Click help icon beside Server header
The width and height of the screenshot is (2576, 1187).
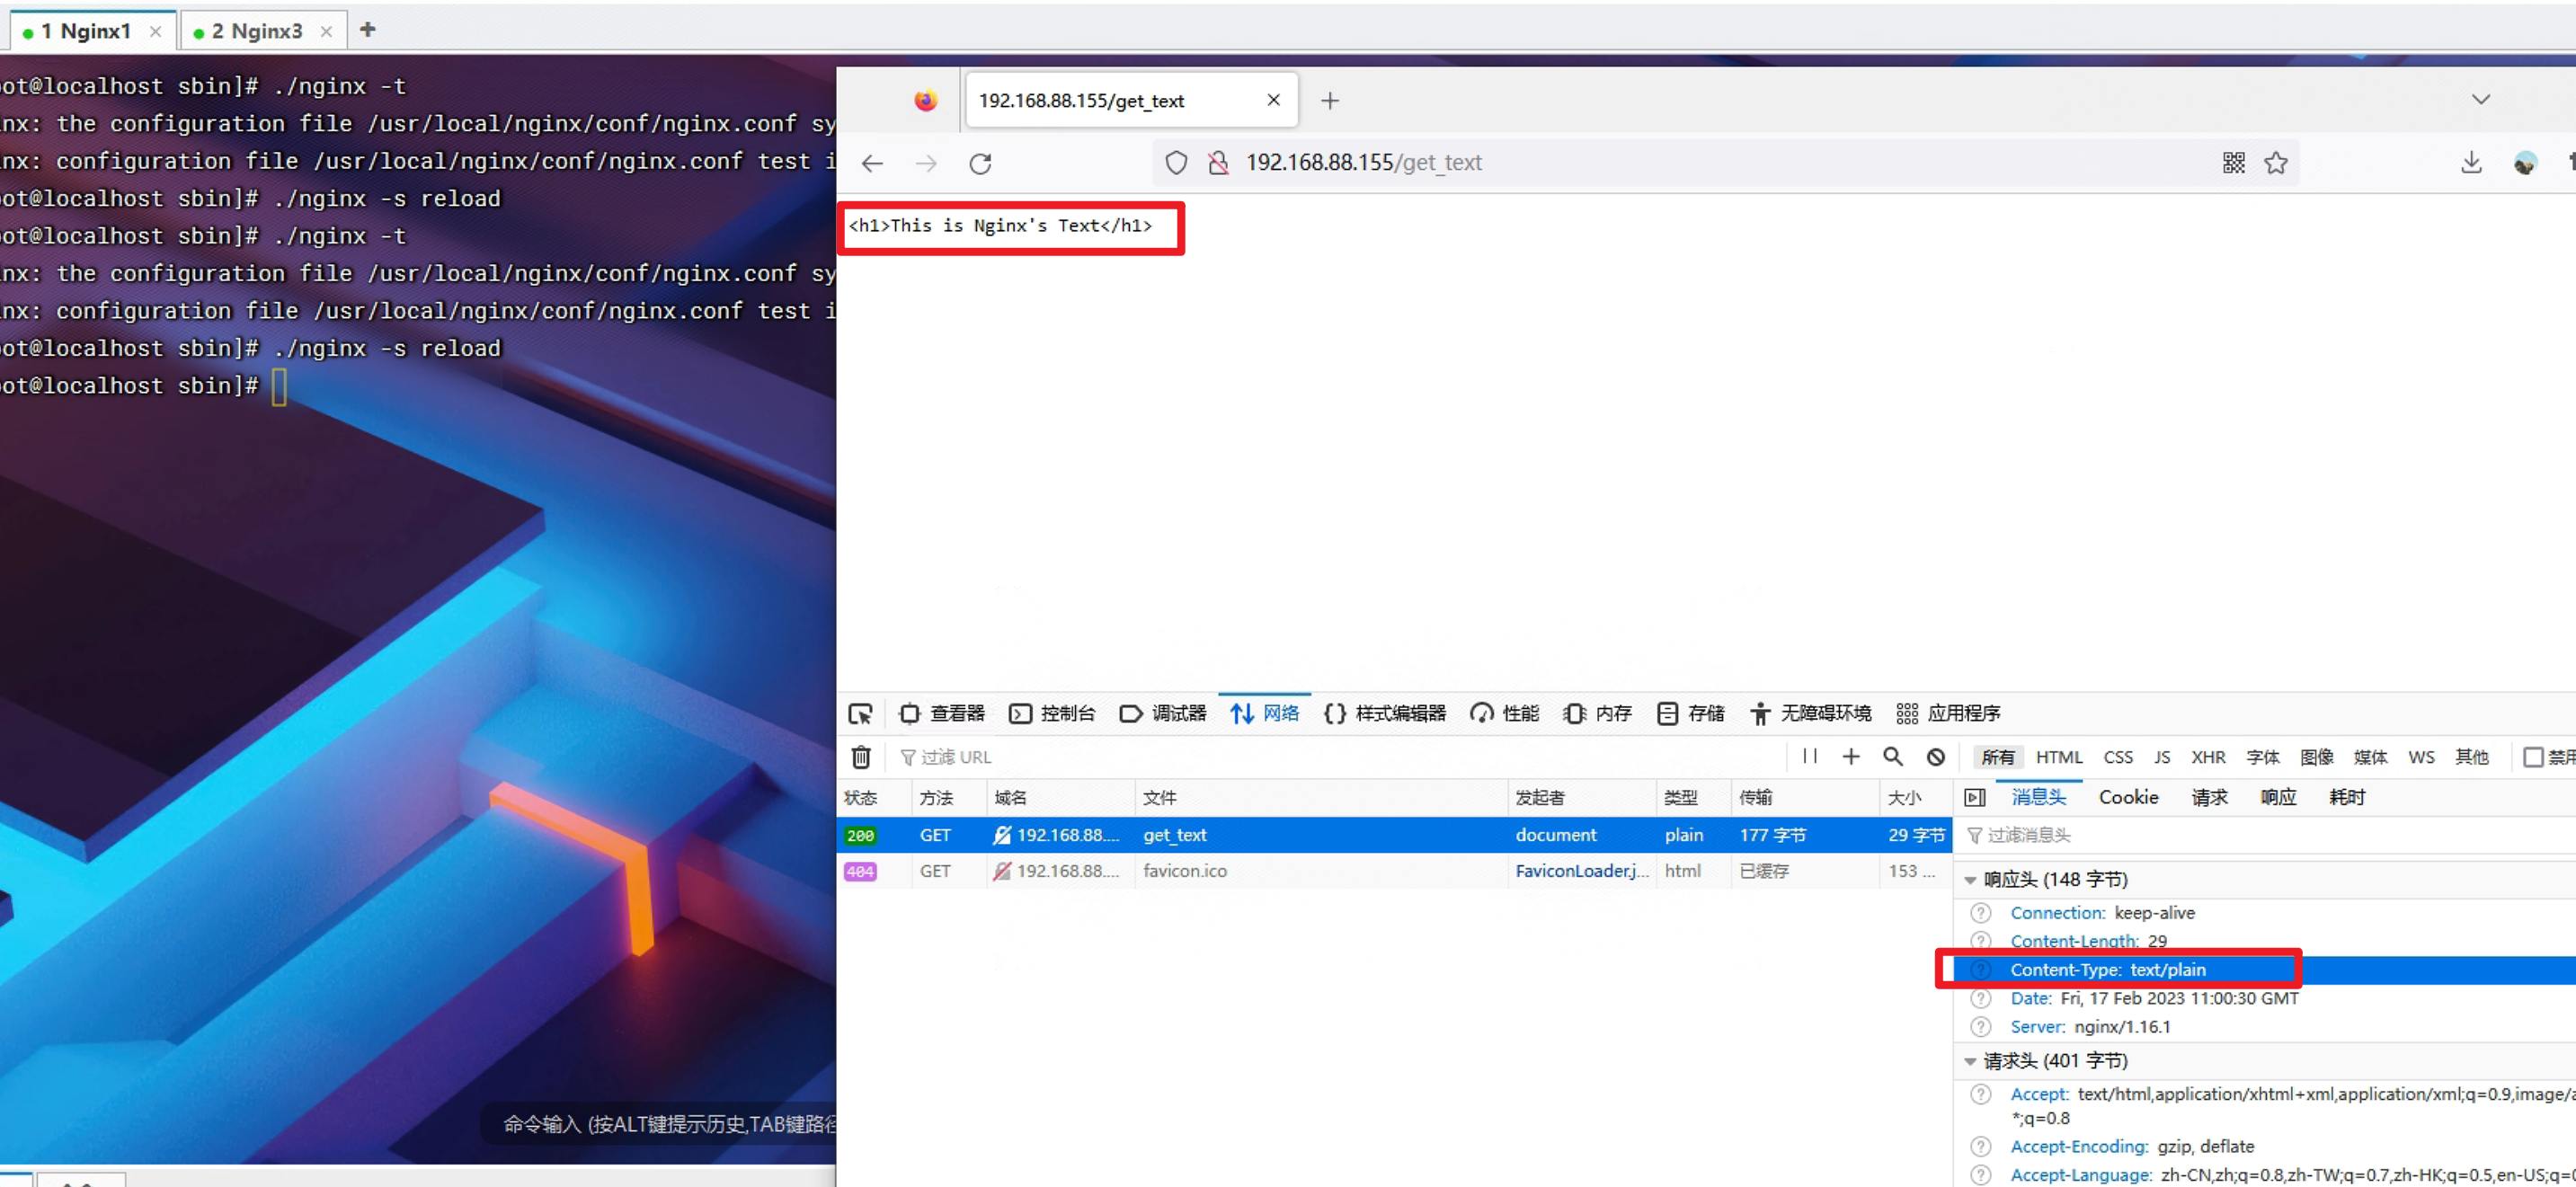pos(1980,1027)
